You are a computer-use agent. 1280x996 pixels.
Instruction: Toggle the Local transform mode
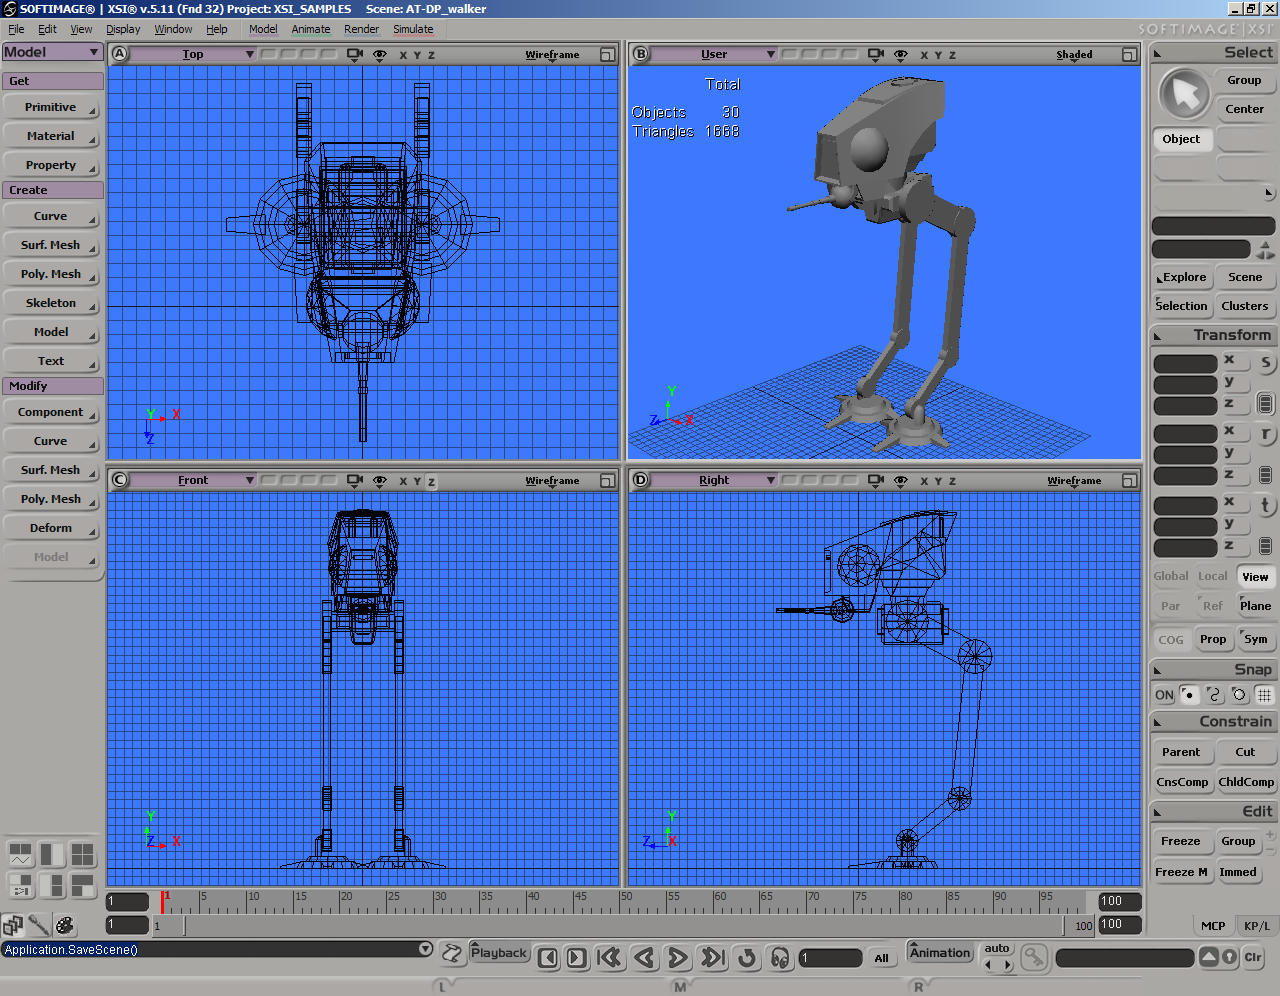coord(1213,576)
